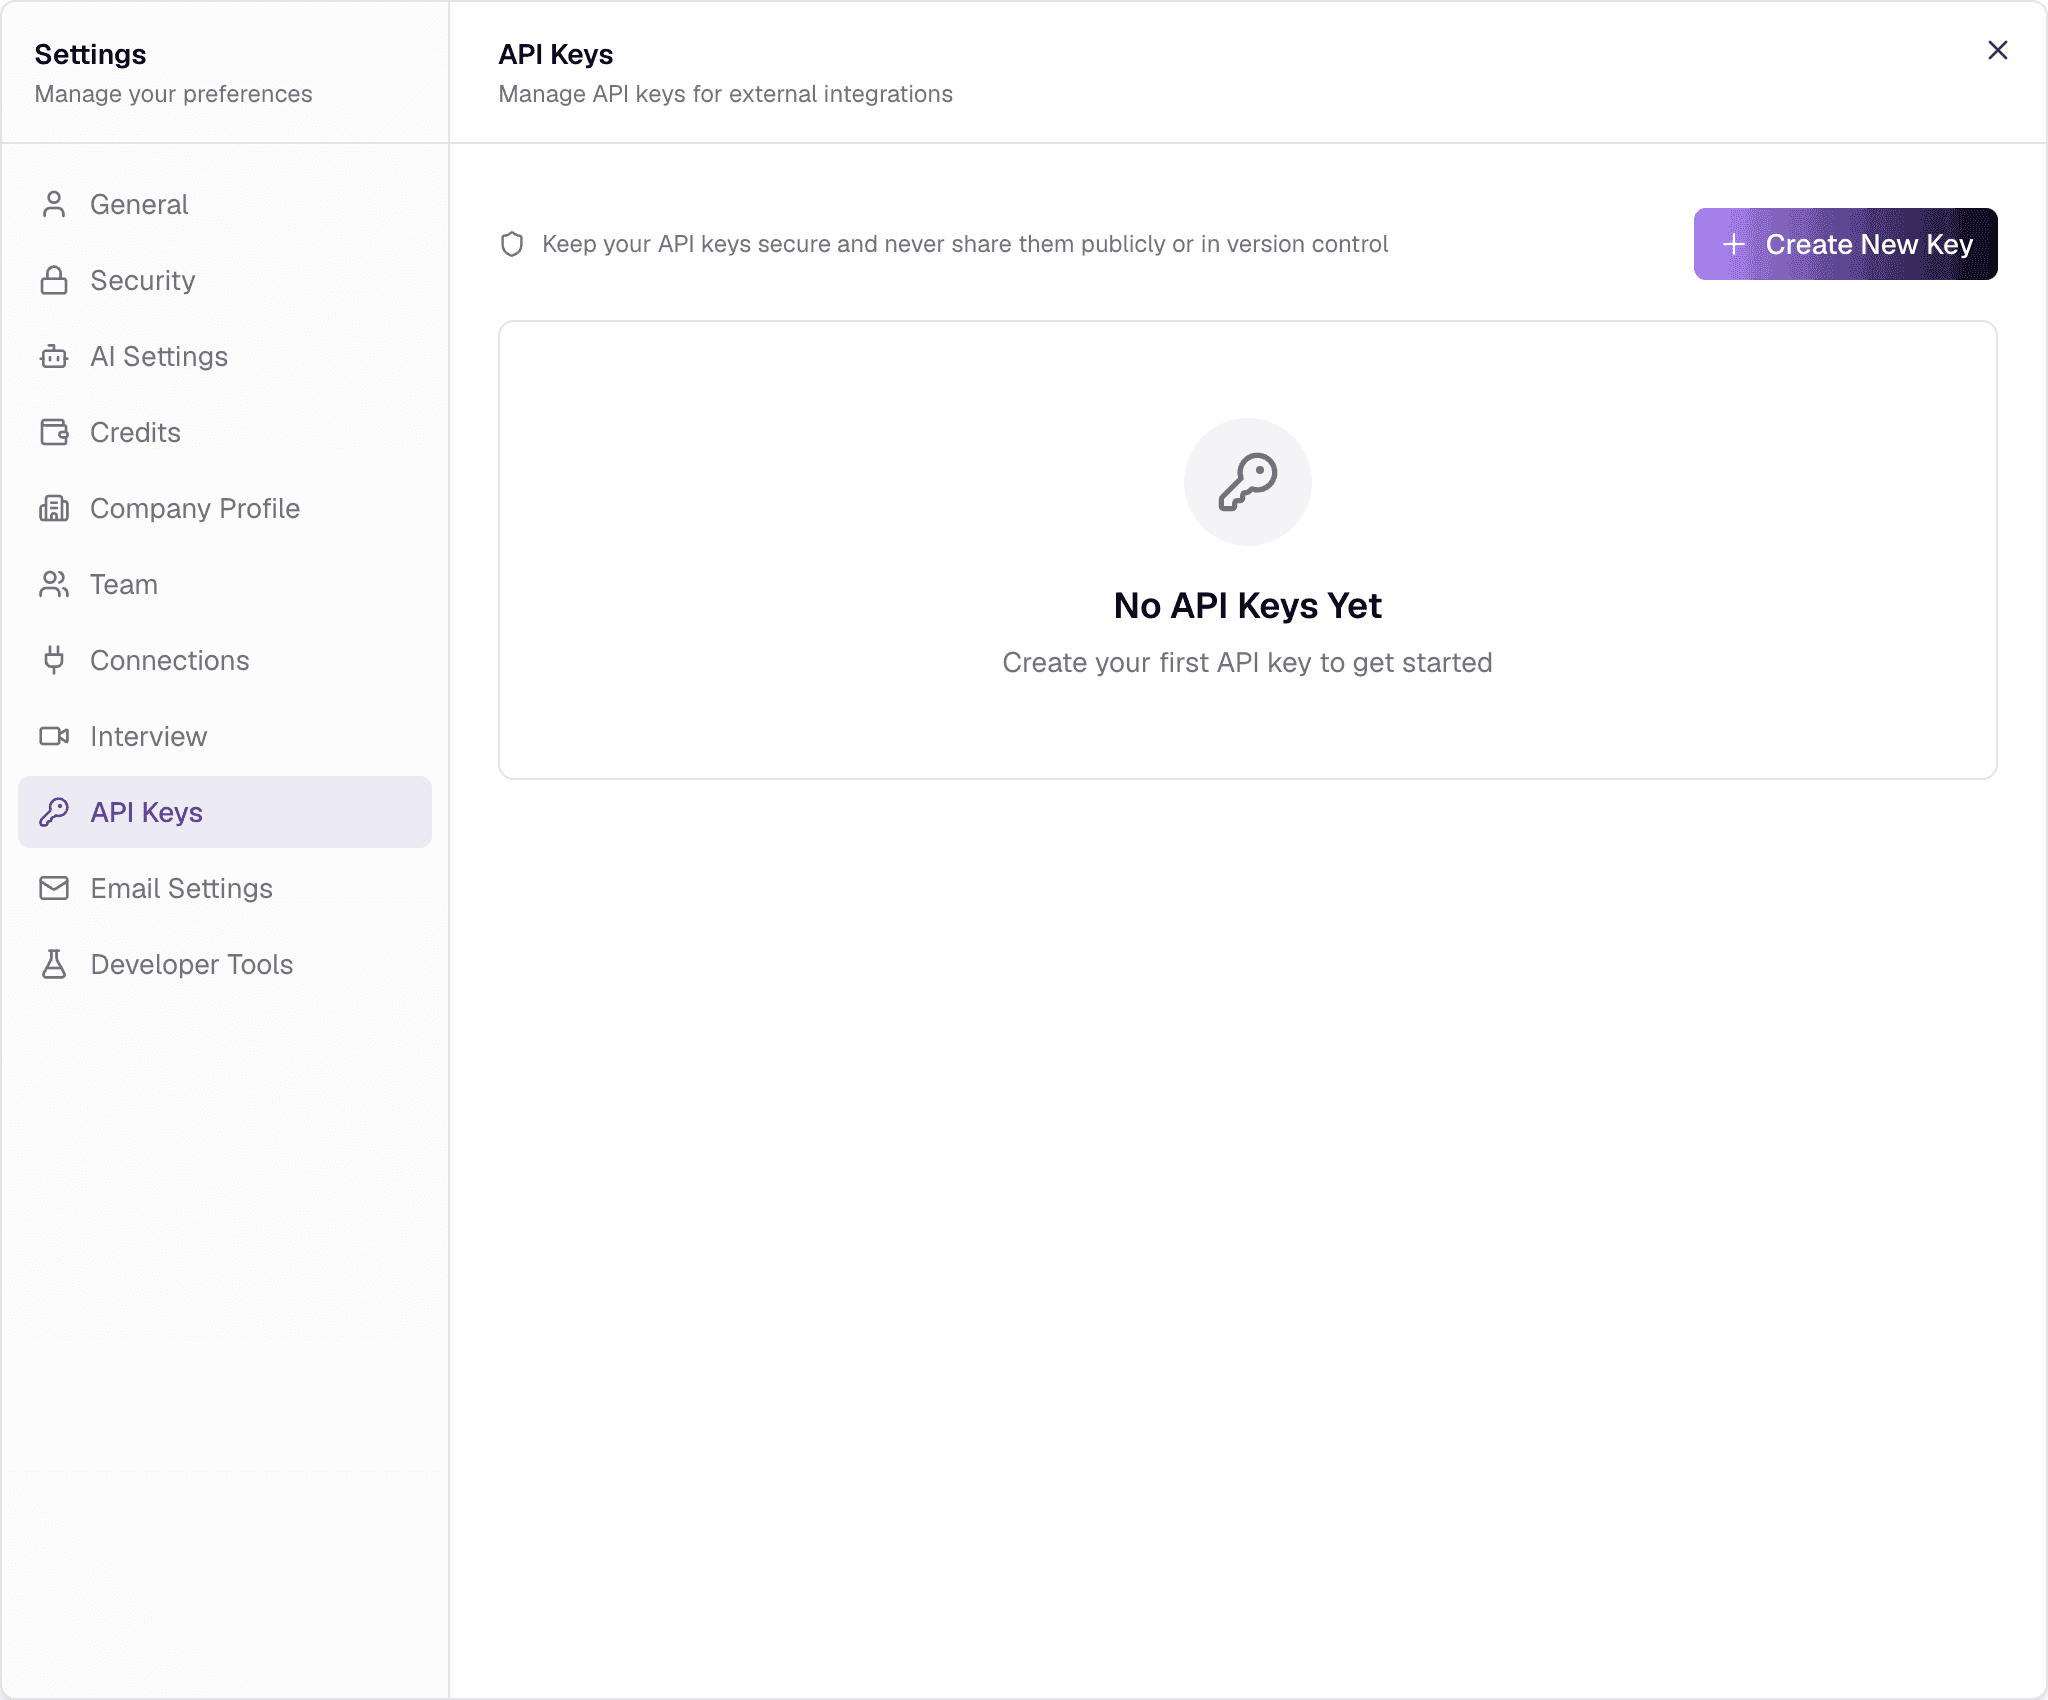Click the Create New Key button
This screenshot has width=2048, height=1700.
[x=1845, y=244]
